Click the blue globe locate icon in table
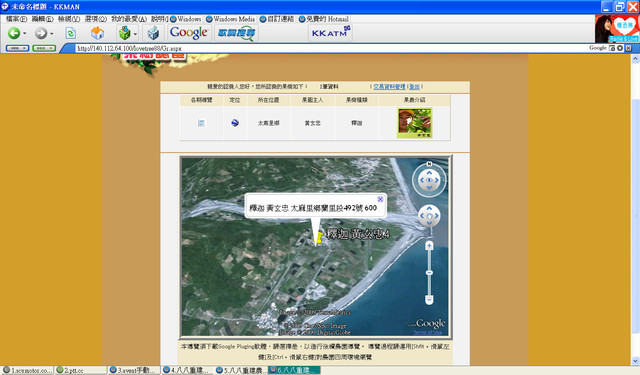Screen dimensions: 640x375 click(x=235, y=123)
